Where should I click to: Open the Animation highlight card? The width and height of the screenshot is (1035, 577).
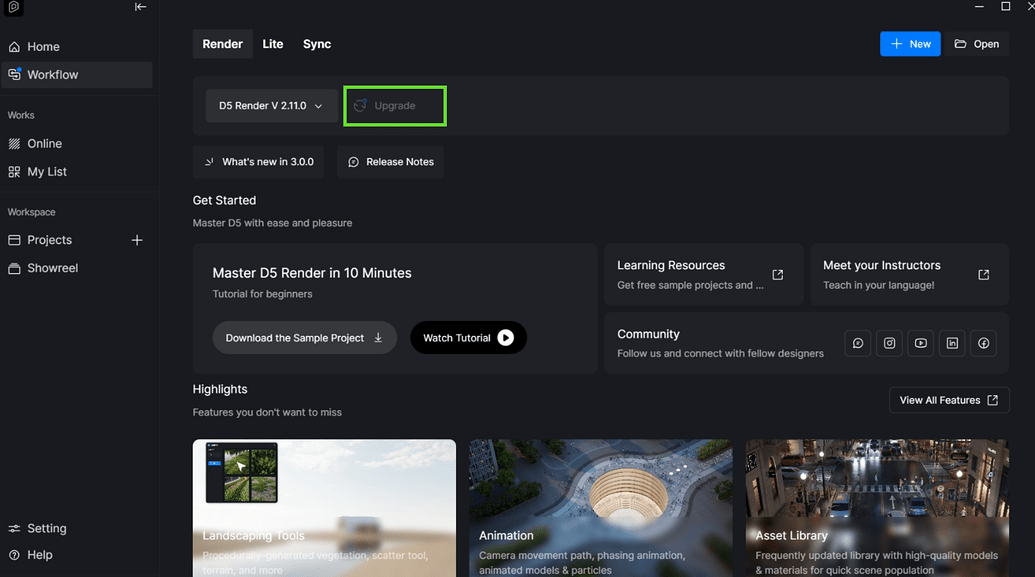pyautogui.click(x=600, y=505)
